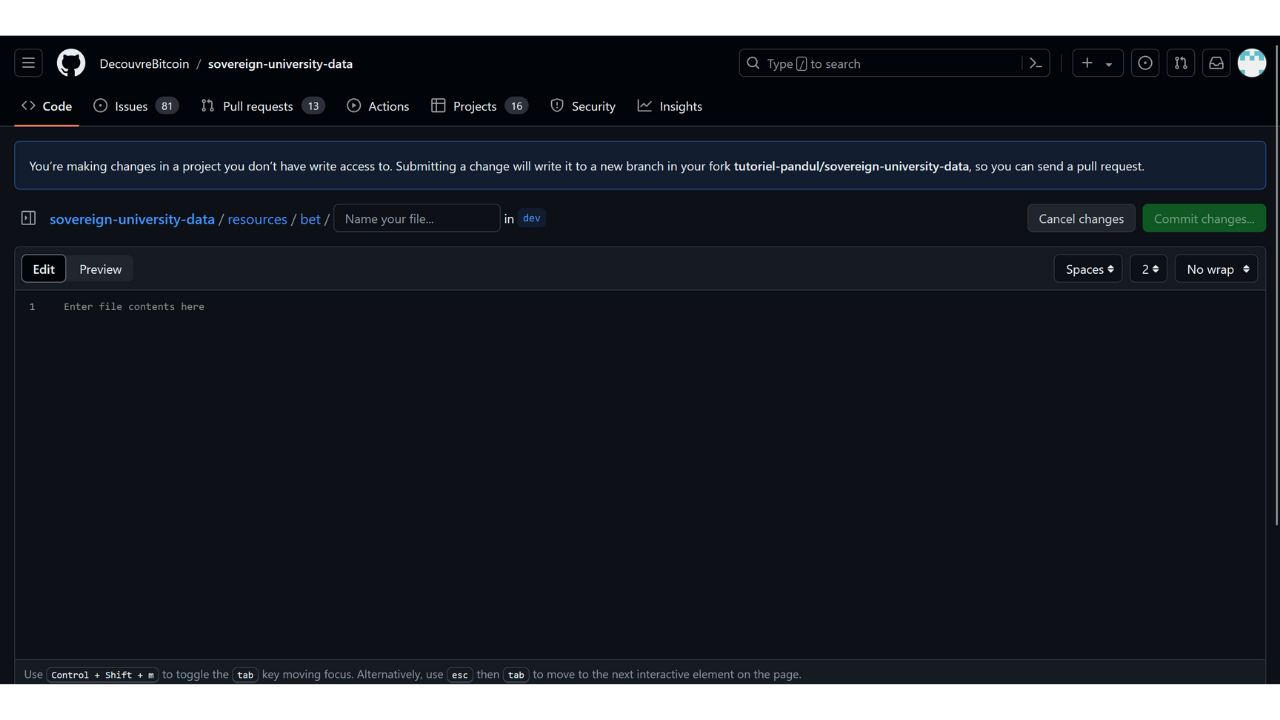Viewport: 1280px width, 720px height.
Task: Click Cancel changes button
Action: pos(1081,218)
